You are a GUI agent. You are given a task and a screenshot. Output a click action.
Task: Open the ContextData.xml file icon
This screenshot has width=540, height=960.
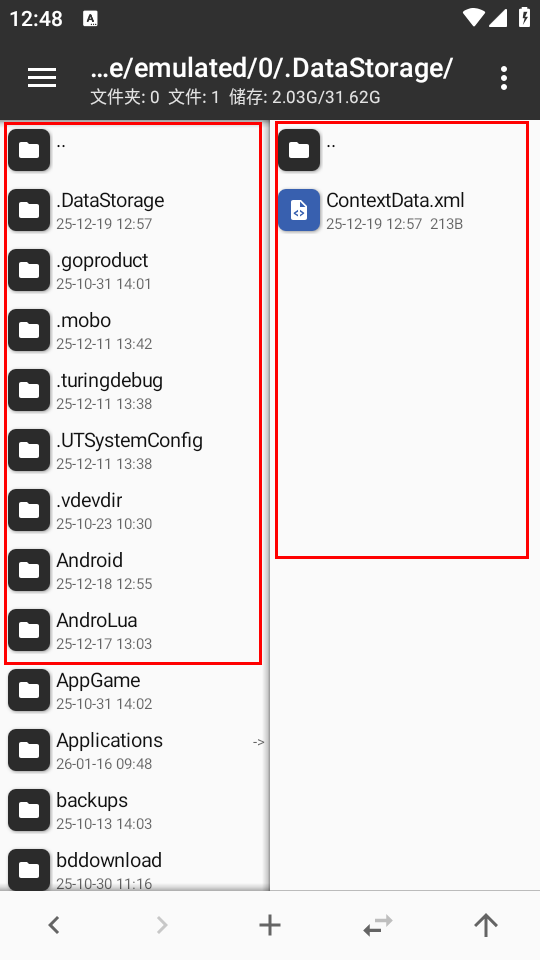point(299,210)
